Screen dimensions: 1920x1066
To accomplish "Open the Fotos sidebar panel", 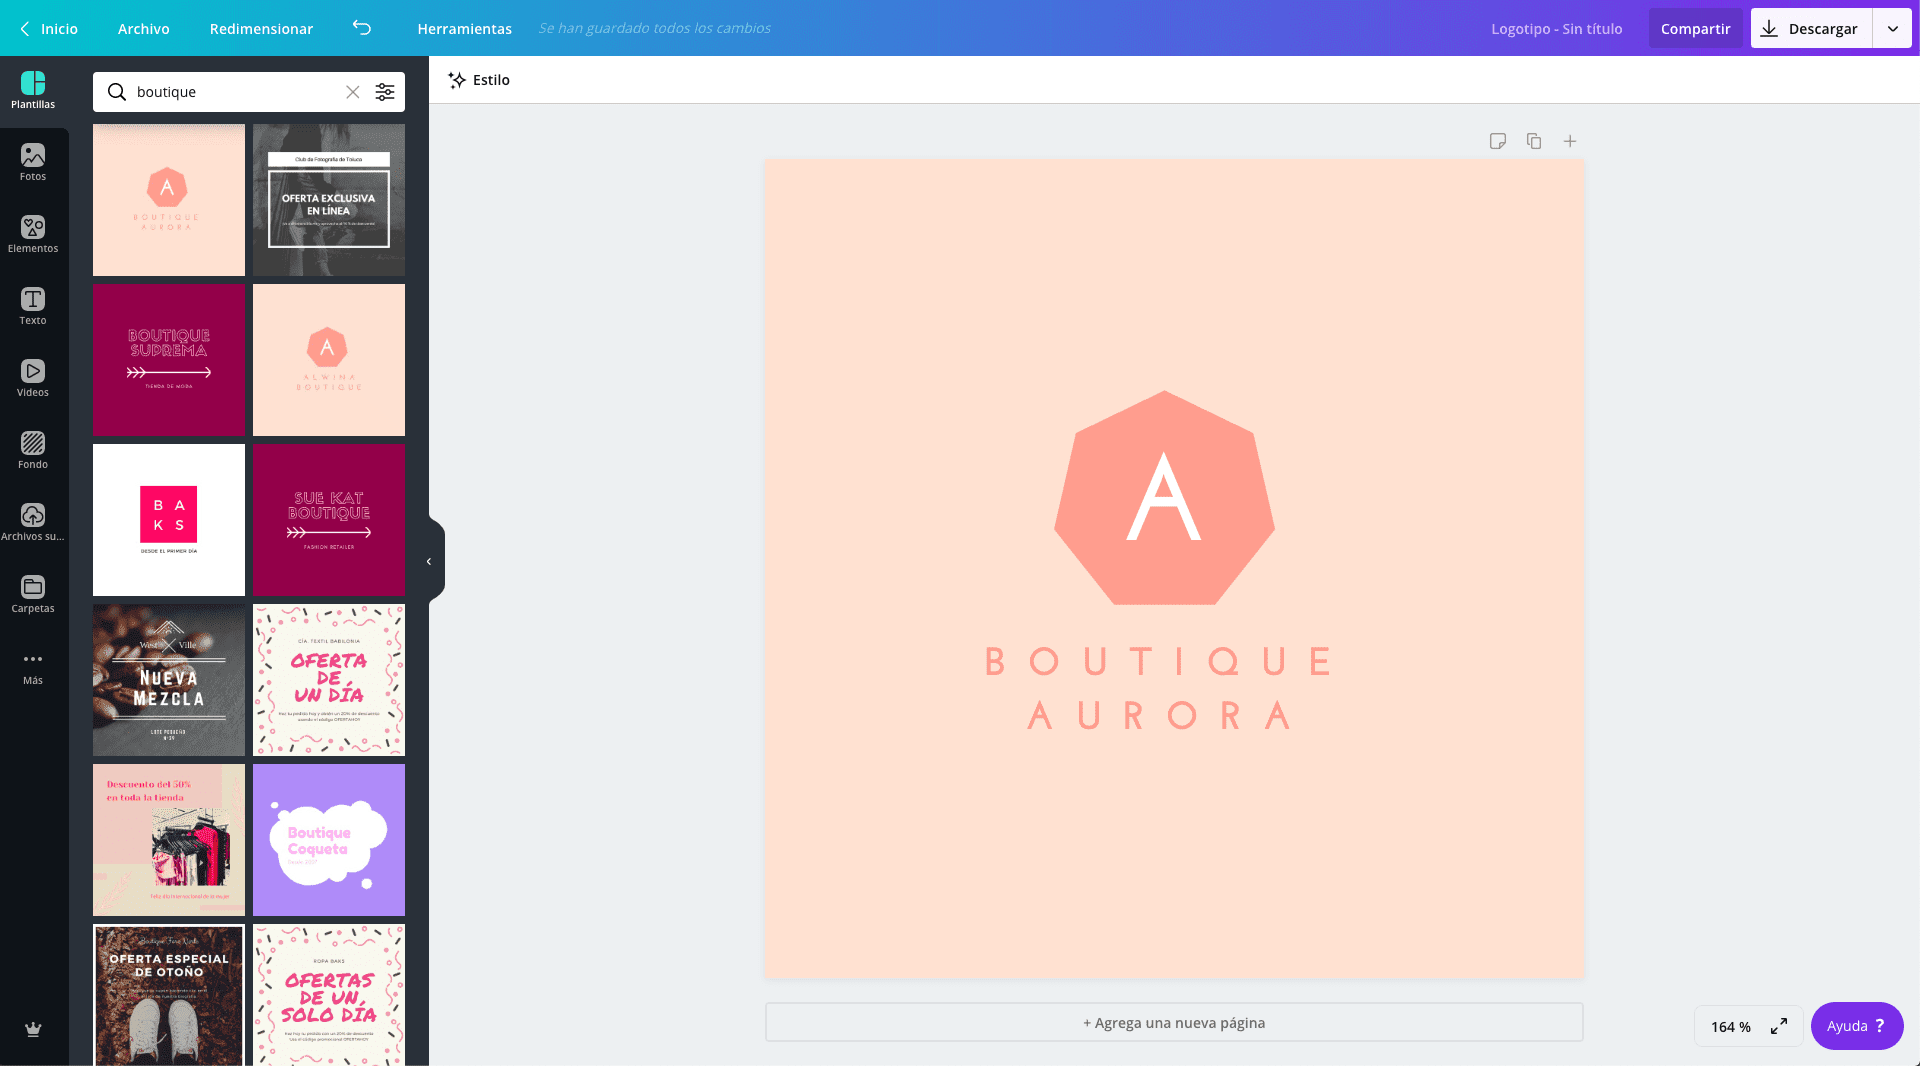I will [x=33, y=163].
